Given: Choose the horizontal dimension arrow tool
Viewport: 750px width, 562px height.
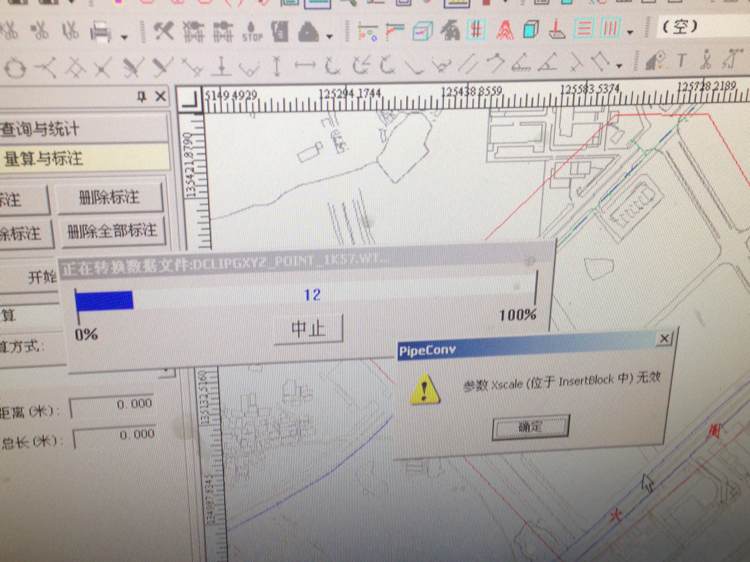Looking at the screenshot, I should tap(305, 65).
